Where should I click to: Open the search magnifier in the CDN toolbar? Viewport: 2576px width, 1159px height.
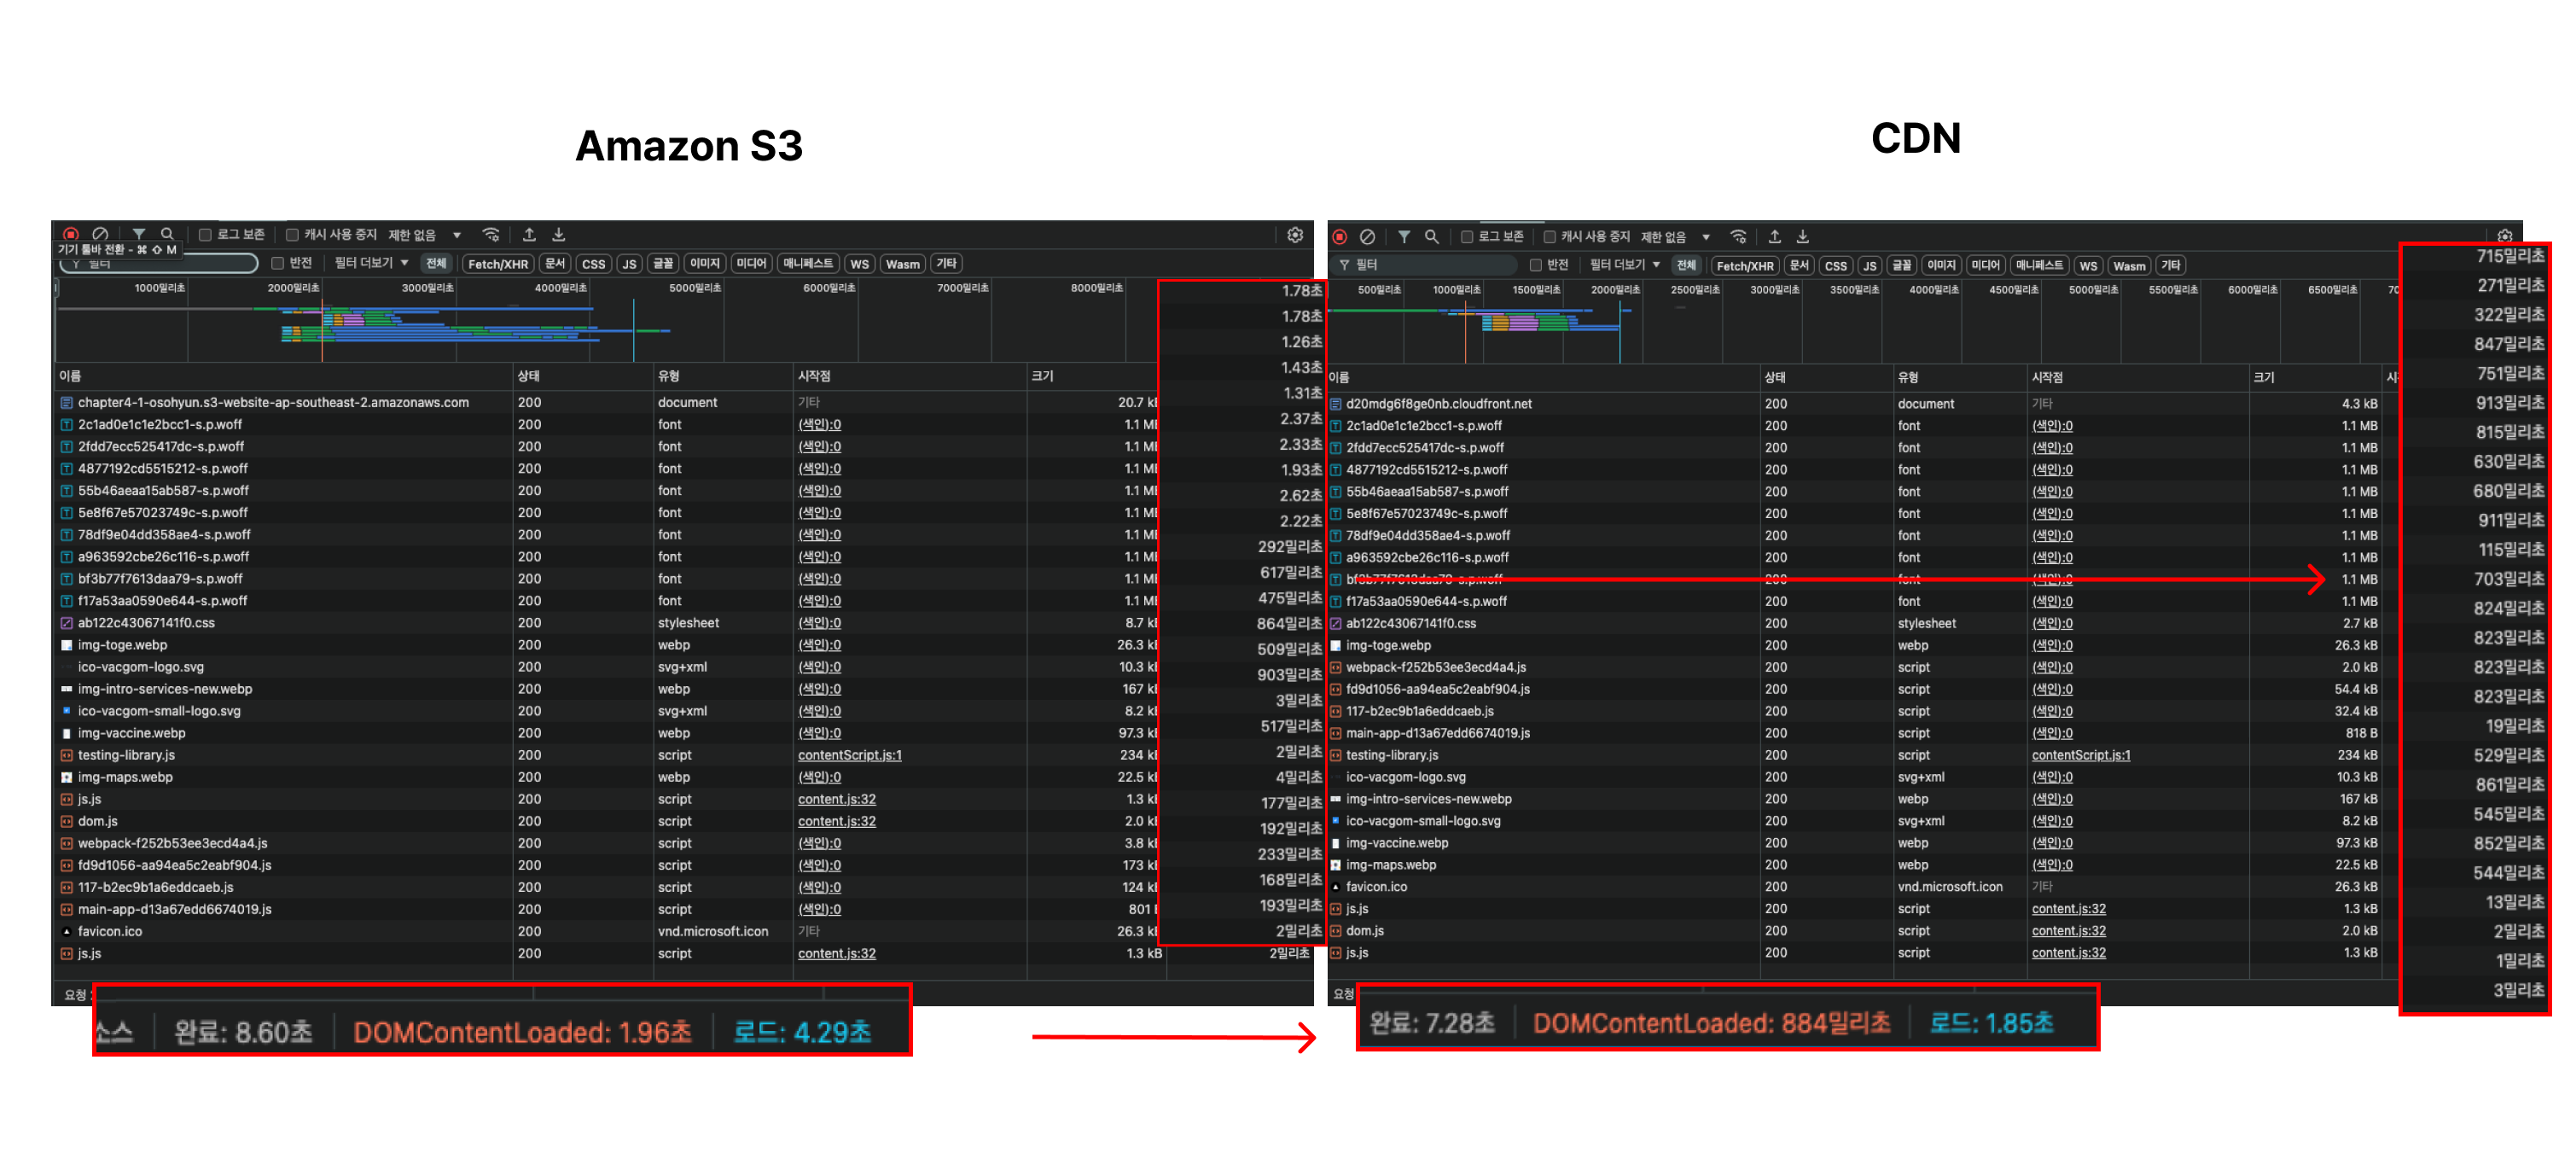click(x=1431, y=237)
